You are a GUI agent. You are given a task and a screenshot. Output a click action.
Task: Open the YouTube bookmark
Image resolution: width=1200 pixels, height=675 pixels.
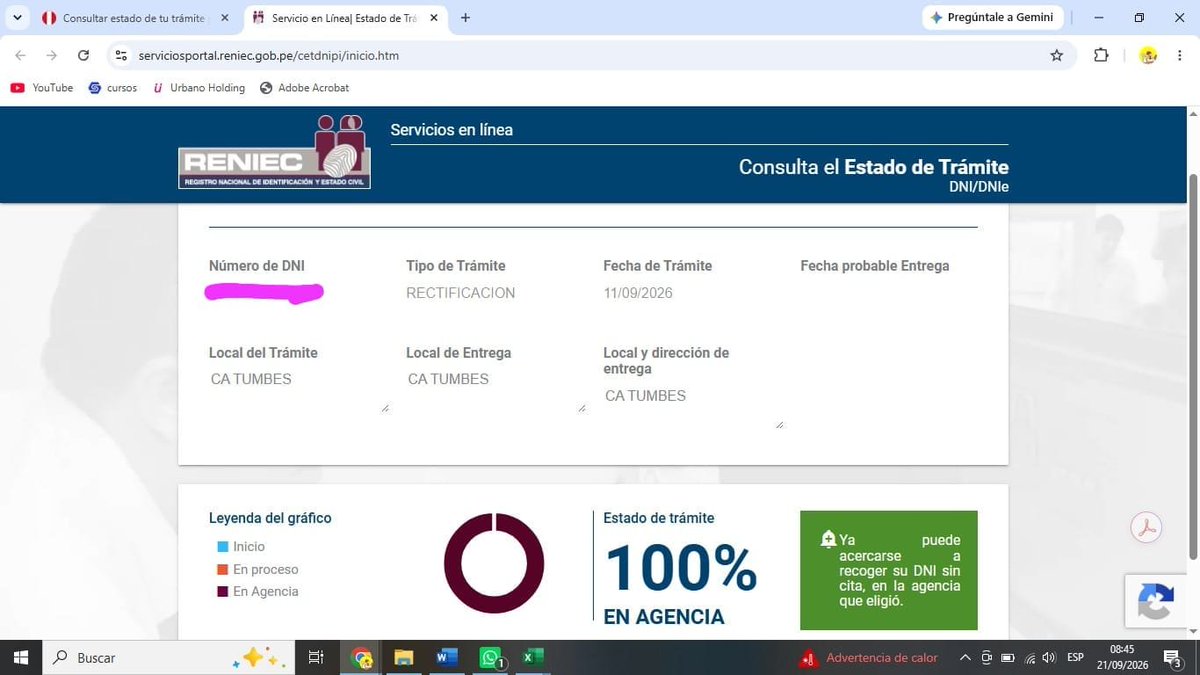[x=42, y=88]
